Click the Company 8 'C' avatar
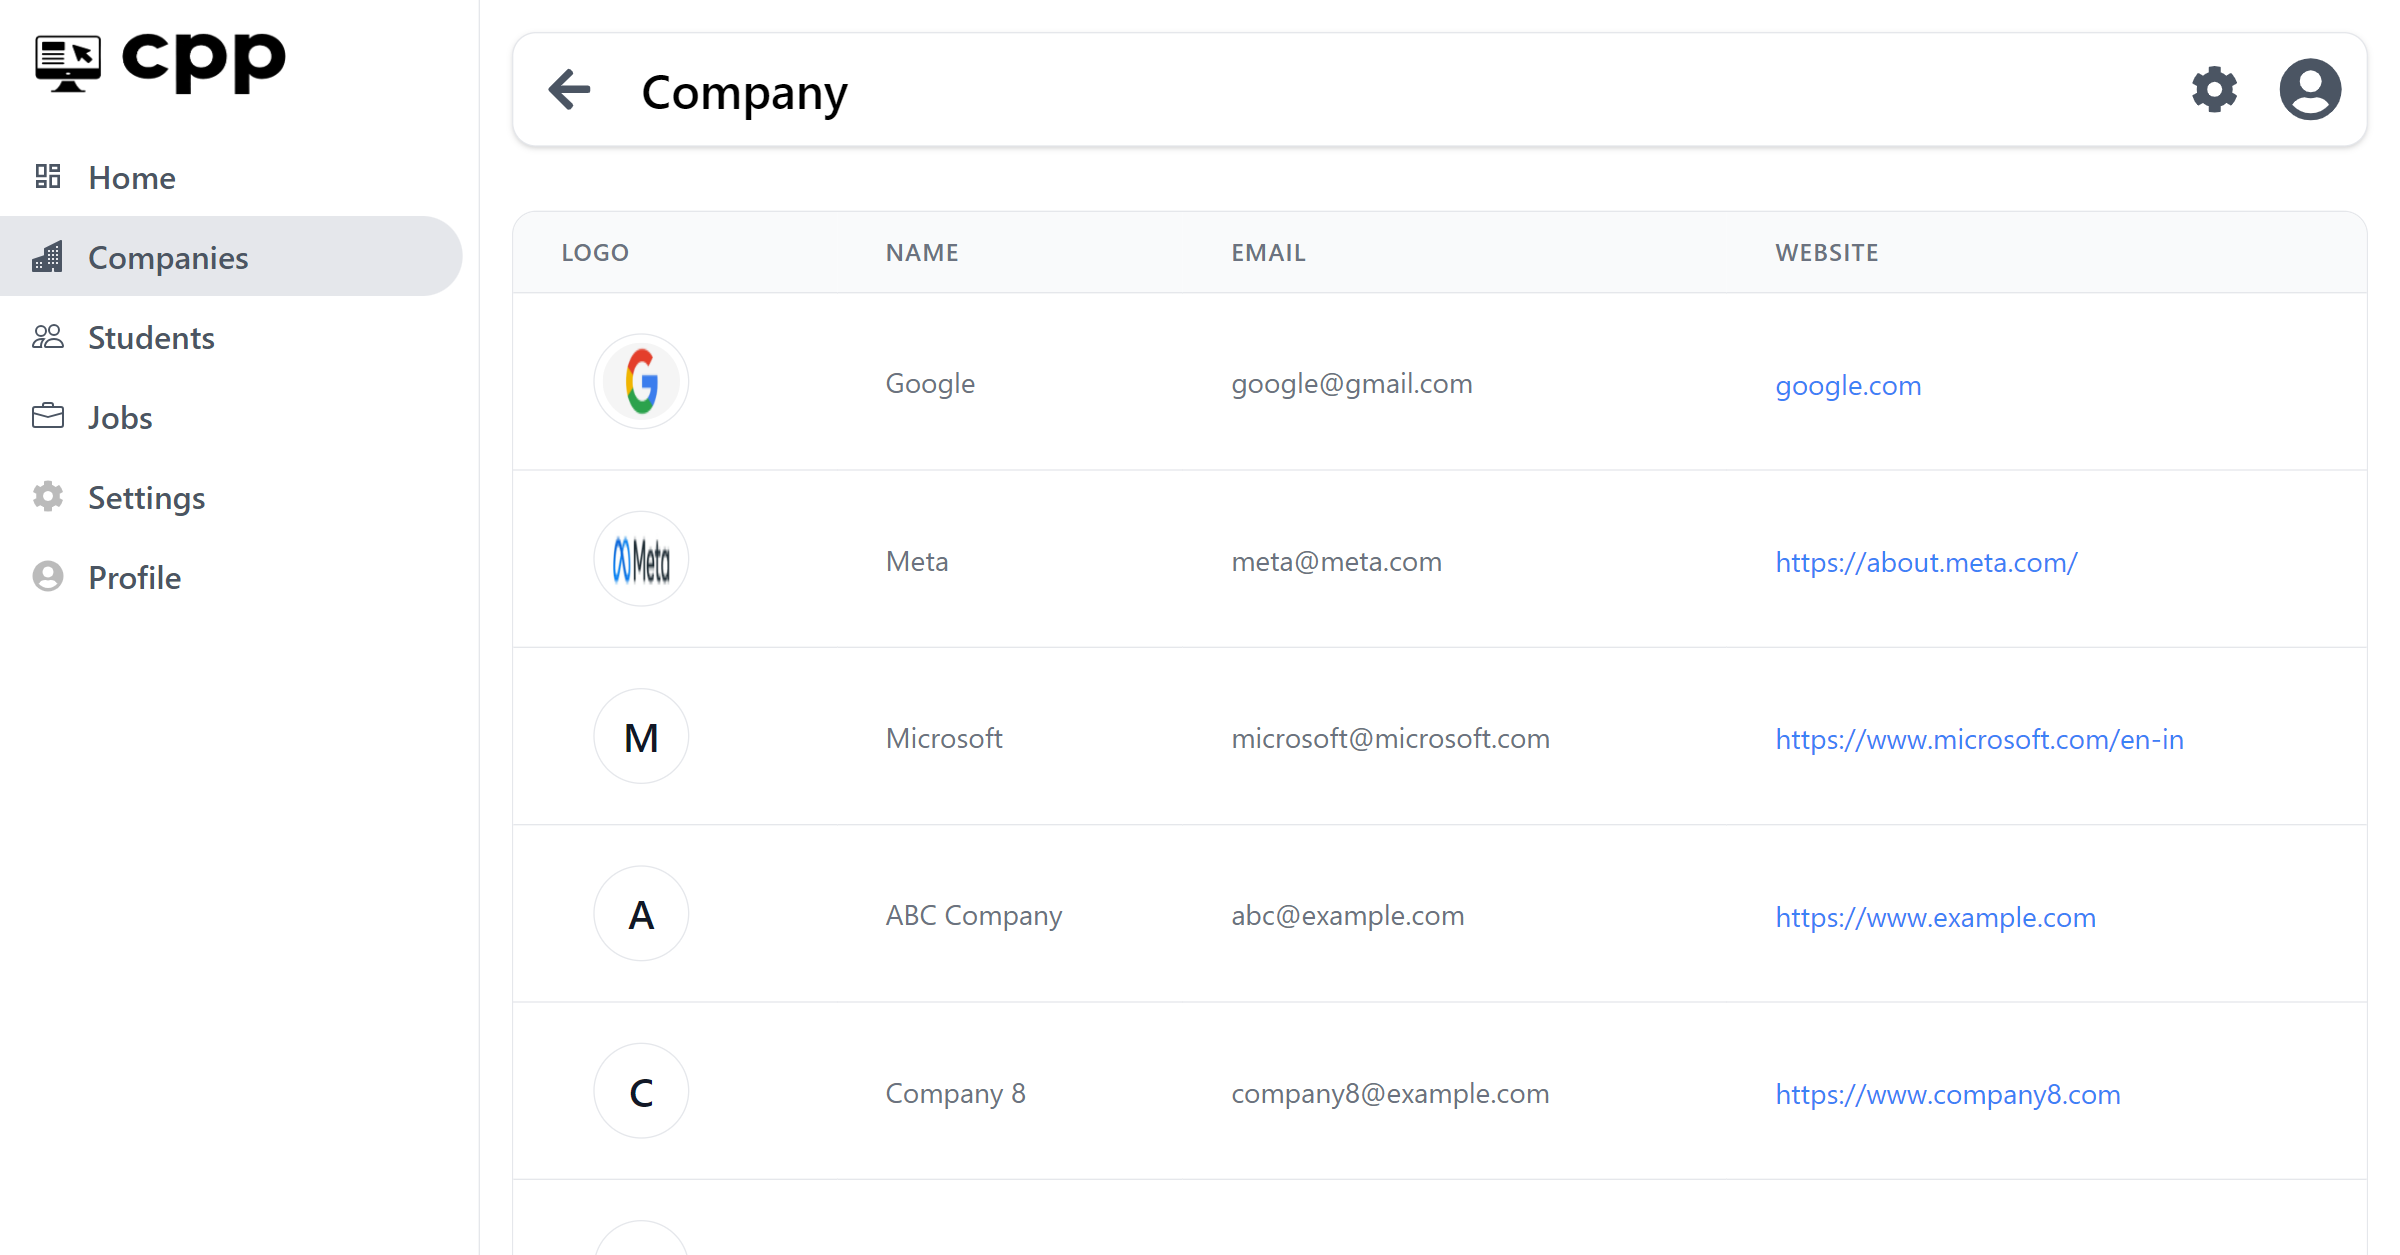This screenshot has height=1255, width=2400. [641, 1092]
